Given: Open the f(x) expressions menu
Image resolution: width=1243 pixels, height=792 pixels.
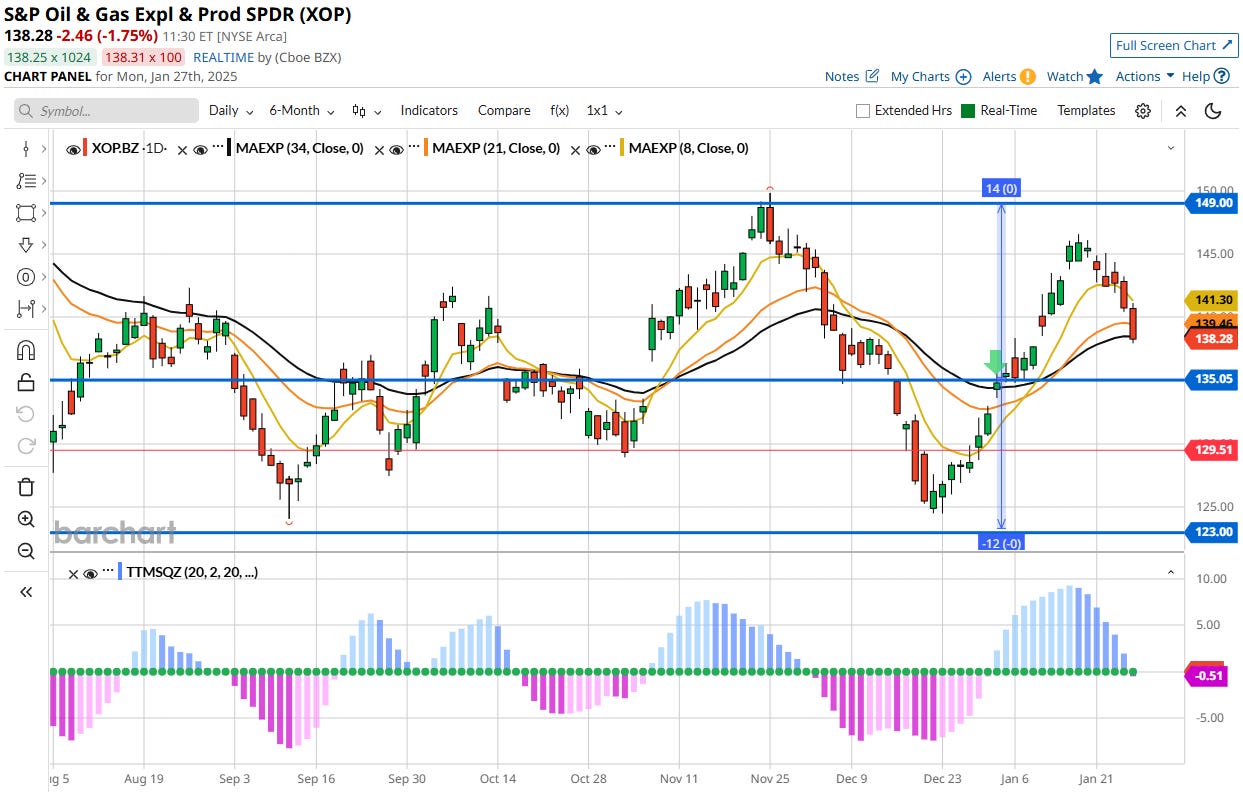Looking at the screenshot, I should (x=559, y=111).
